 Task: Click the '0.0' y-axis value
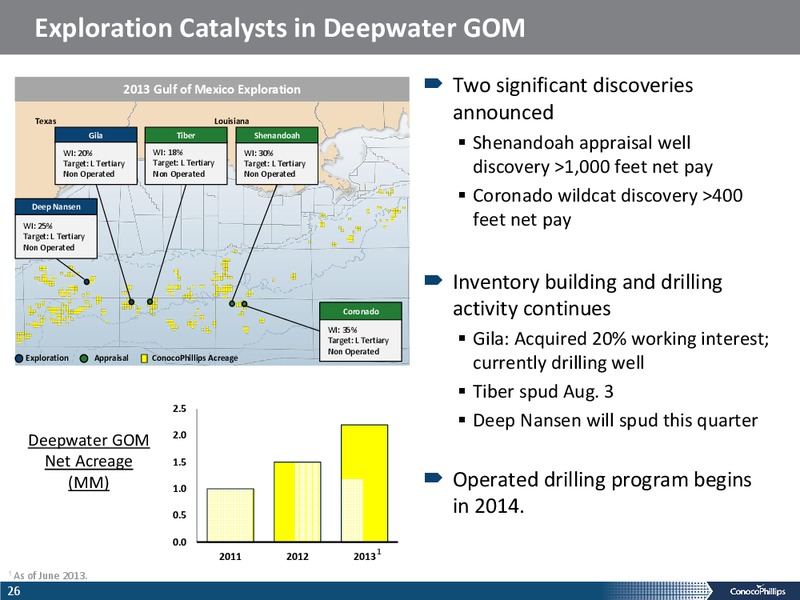180,542
